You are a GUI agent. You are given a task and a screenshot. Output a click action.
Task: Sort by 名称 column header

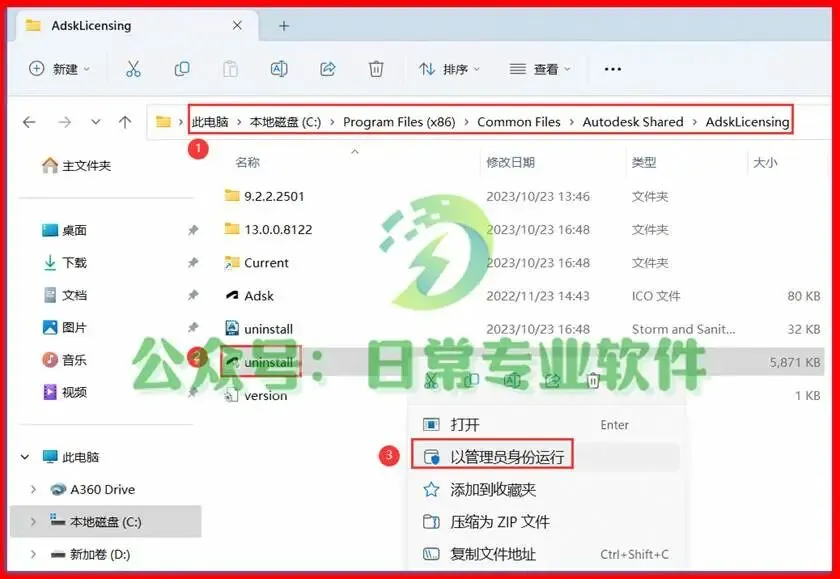coord(248,162)
